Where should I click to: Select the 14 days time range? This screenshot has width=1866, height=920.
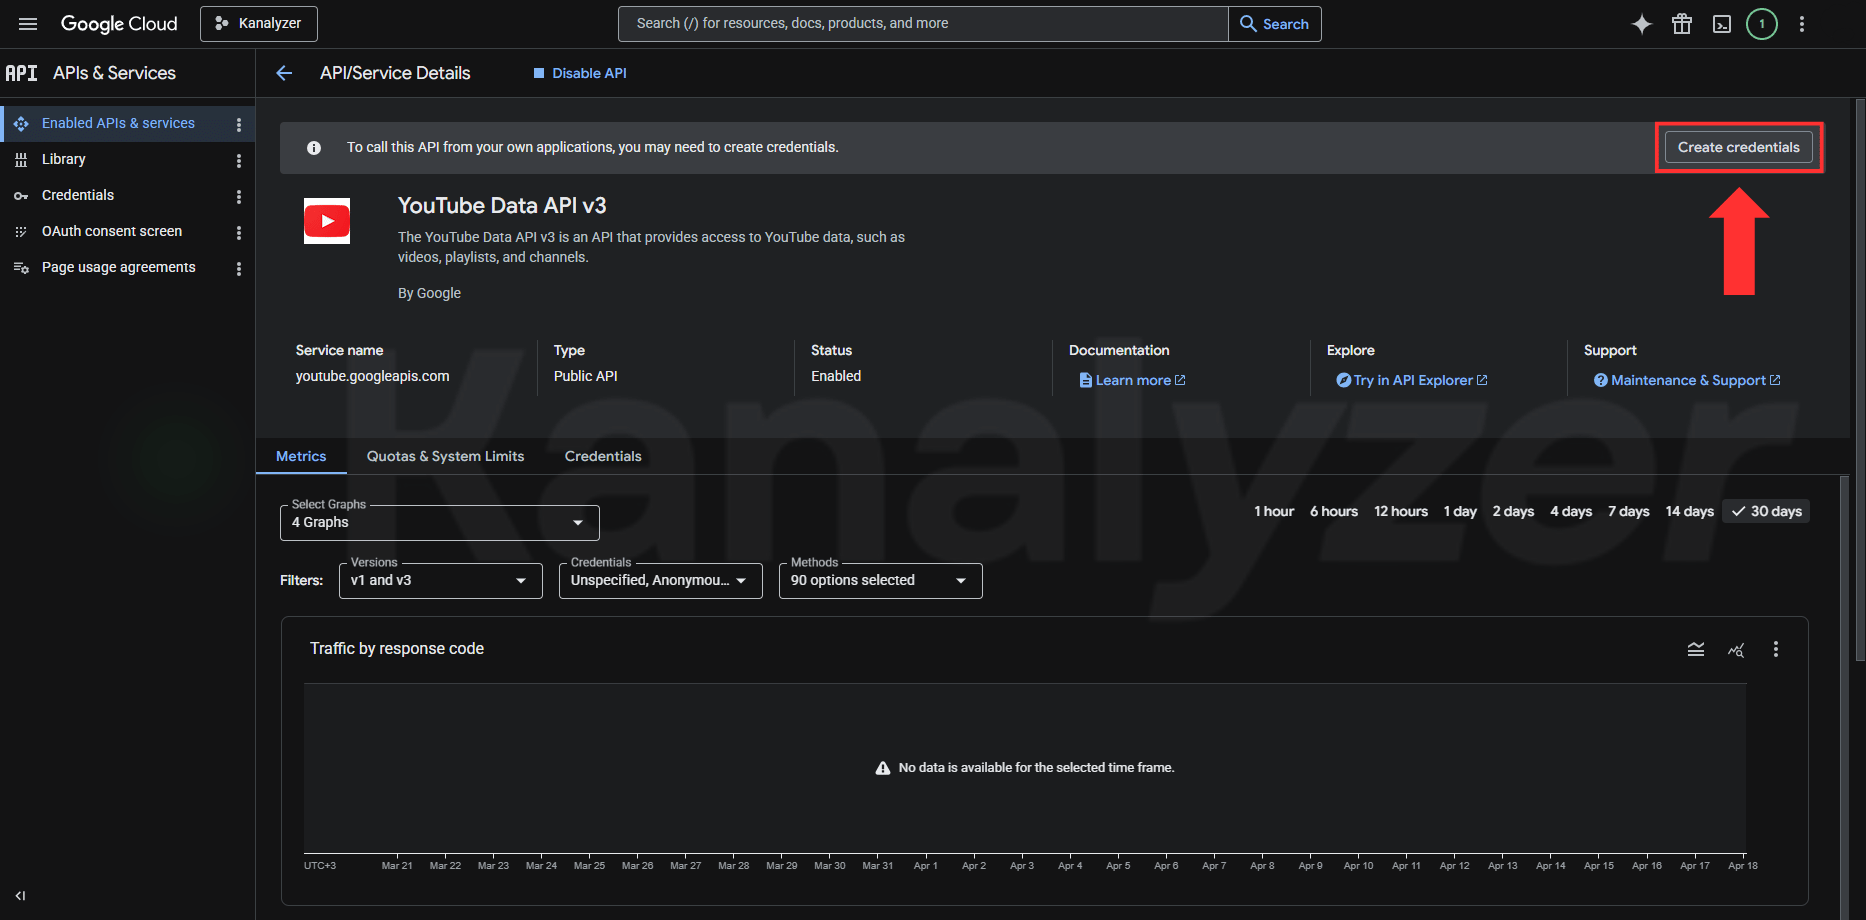click(x=1689, y=511)
